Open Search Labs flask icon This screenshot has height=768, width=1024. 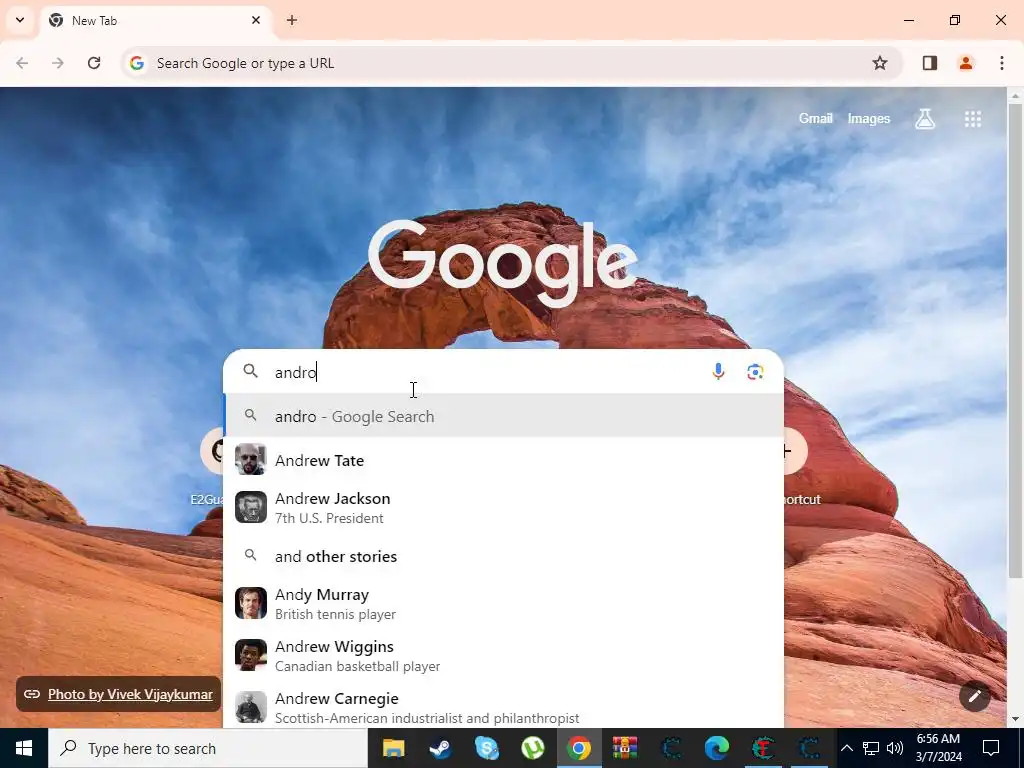[925, 119]
